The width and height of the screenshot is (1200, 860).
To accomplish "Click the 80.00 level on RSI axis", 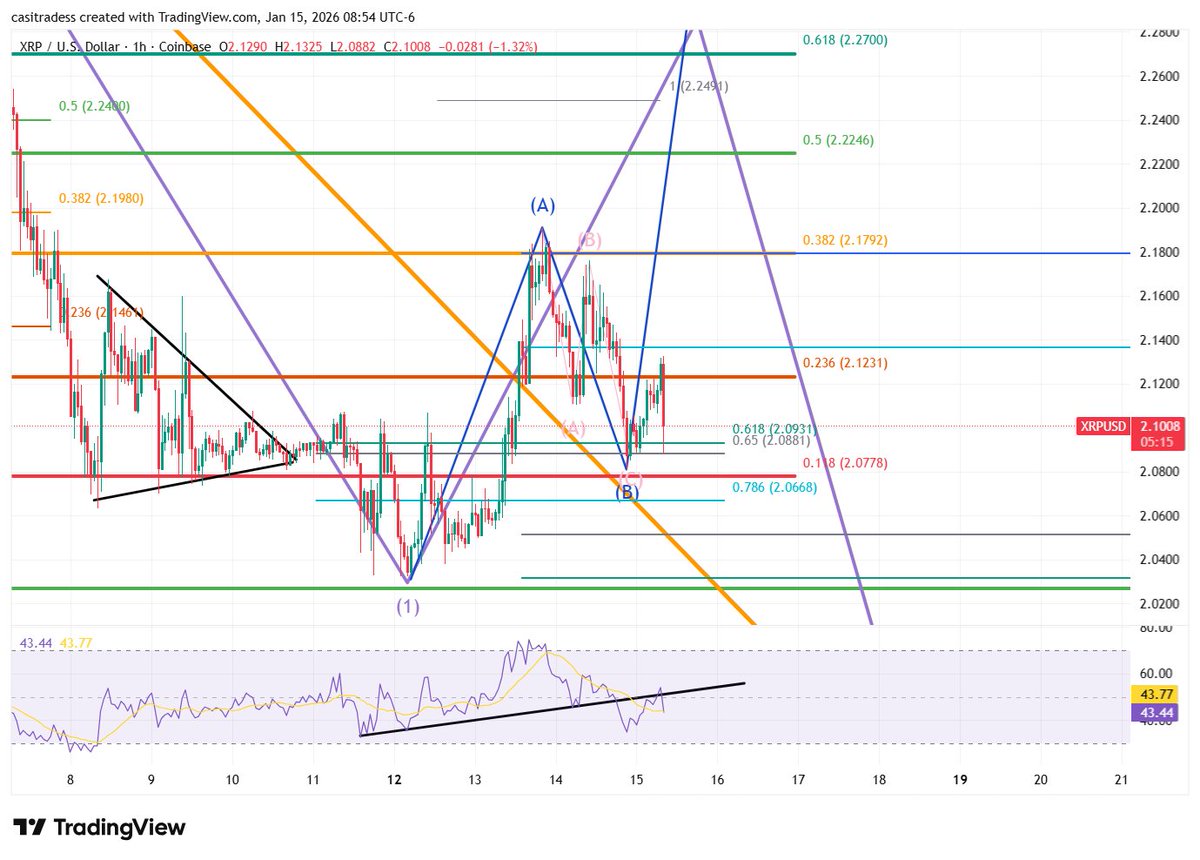I will (1158, 629).
